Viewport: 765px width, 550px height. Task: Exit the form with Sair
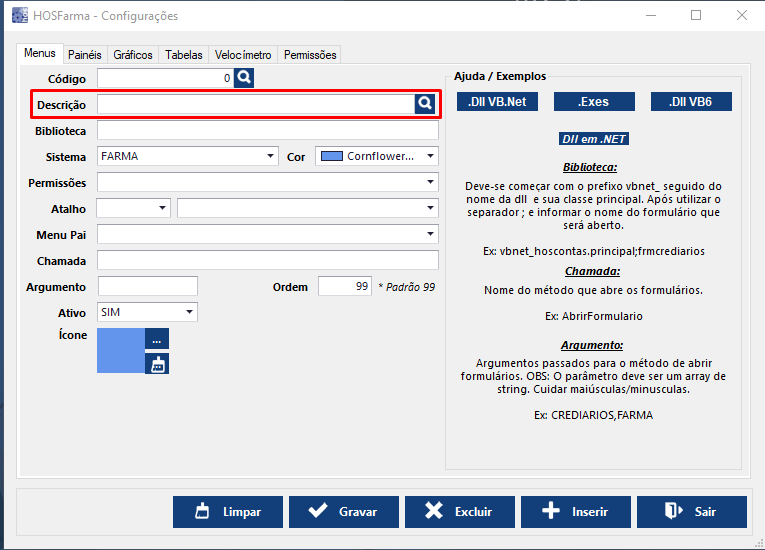(691, 511)
